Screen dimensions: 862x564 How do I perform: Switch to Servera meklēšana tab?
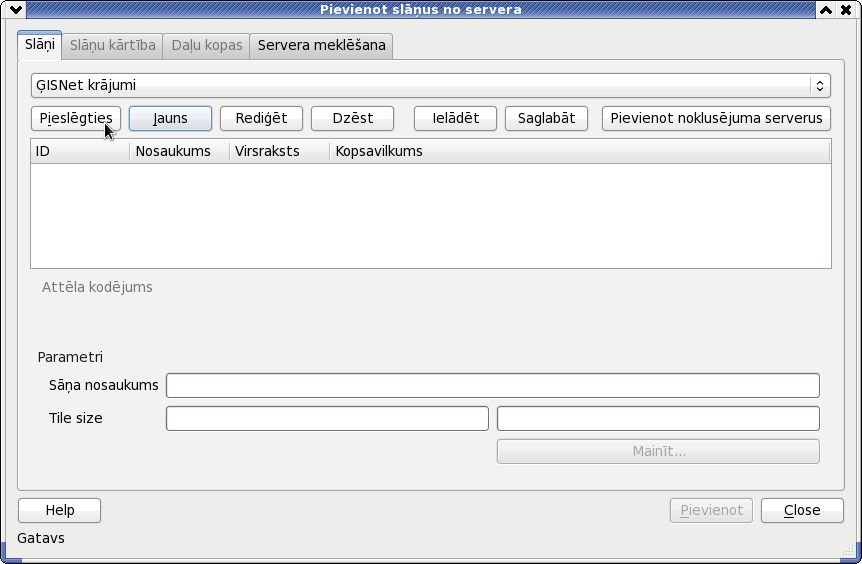click(x=322, y=46)
